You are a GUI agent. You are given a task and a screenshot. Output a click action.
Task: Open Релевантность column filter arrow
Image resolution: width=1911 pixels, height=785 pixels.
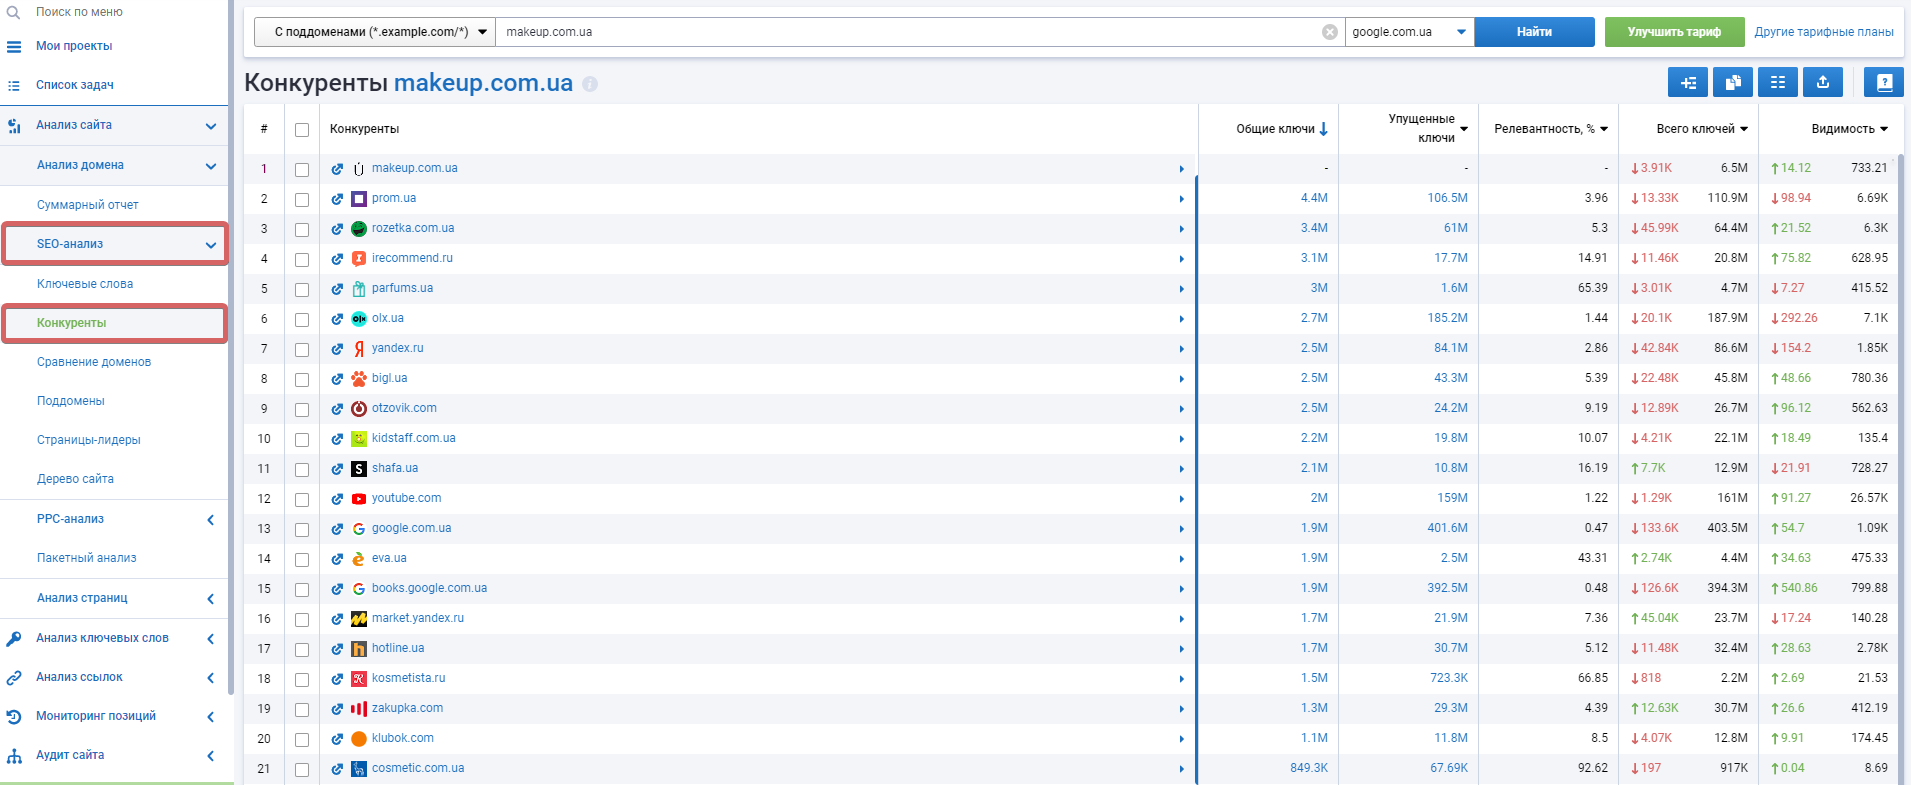point(1604,129)
